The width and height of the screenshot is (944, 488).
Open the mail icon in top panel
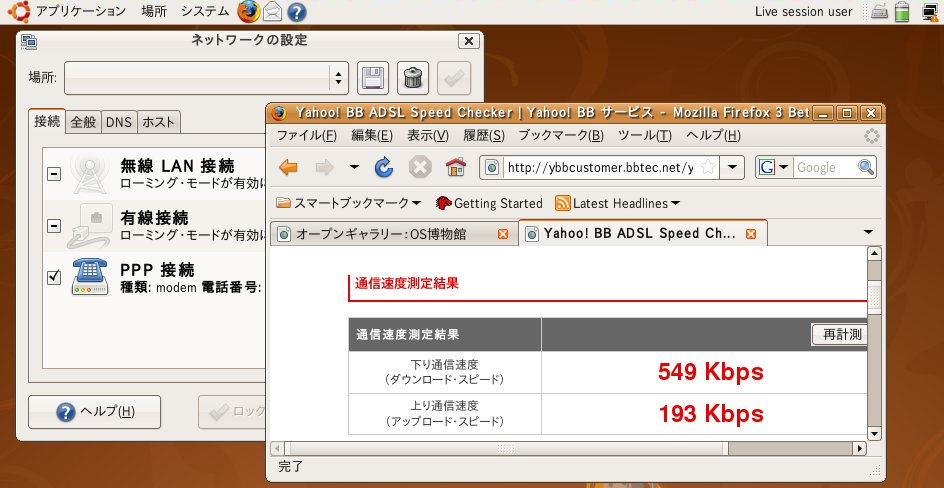(273, 11)
